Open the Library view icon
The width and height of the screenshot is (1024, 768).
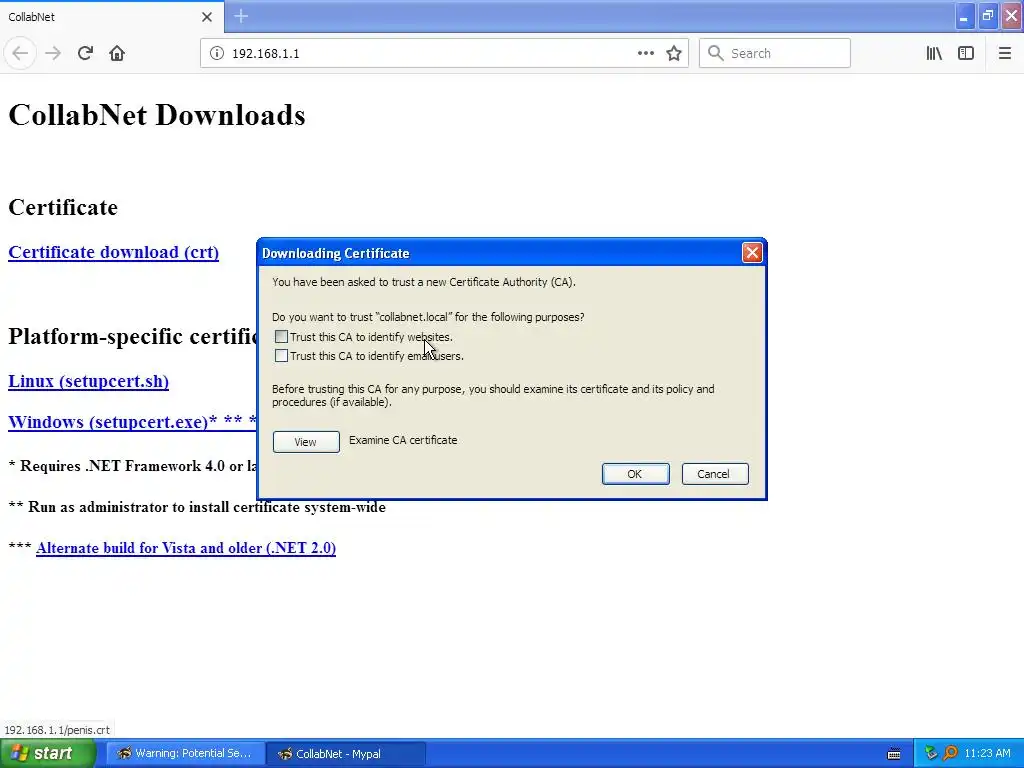click(x=934, y=53)
